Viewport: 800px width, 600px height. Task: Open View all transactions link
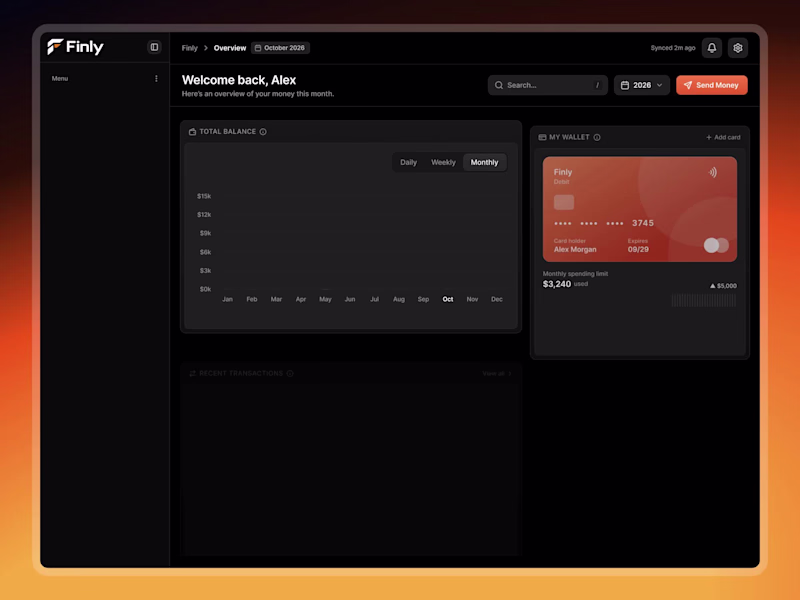(x=497, y=373)
